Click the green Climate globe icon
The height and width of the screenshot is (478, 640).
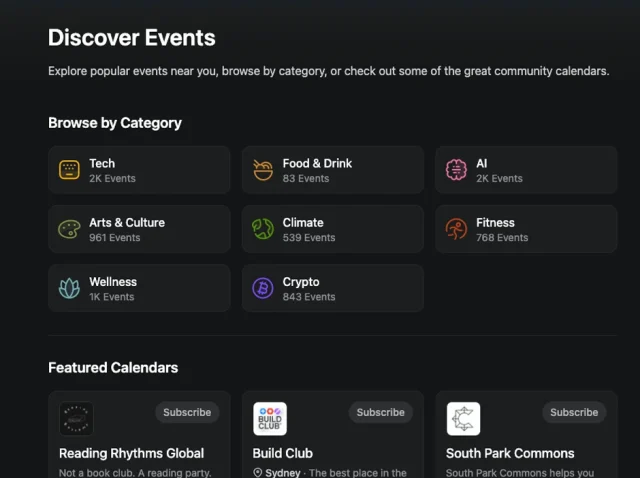(262, 229)
